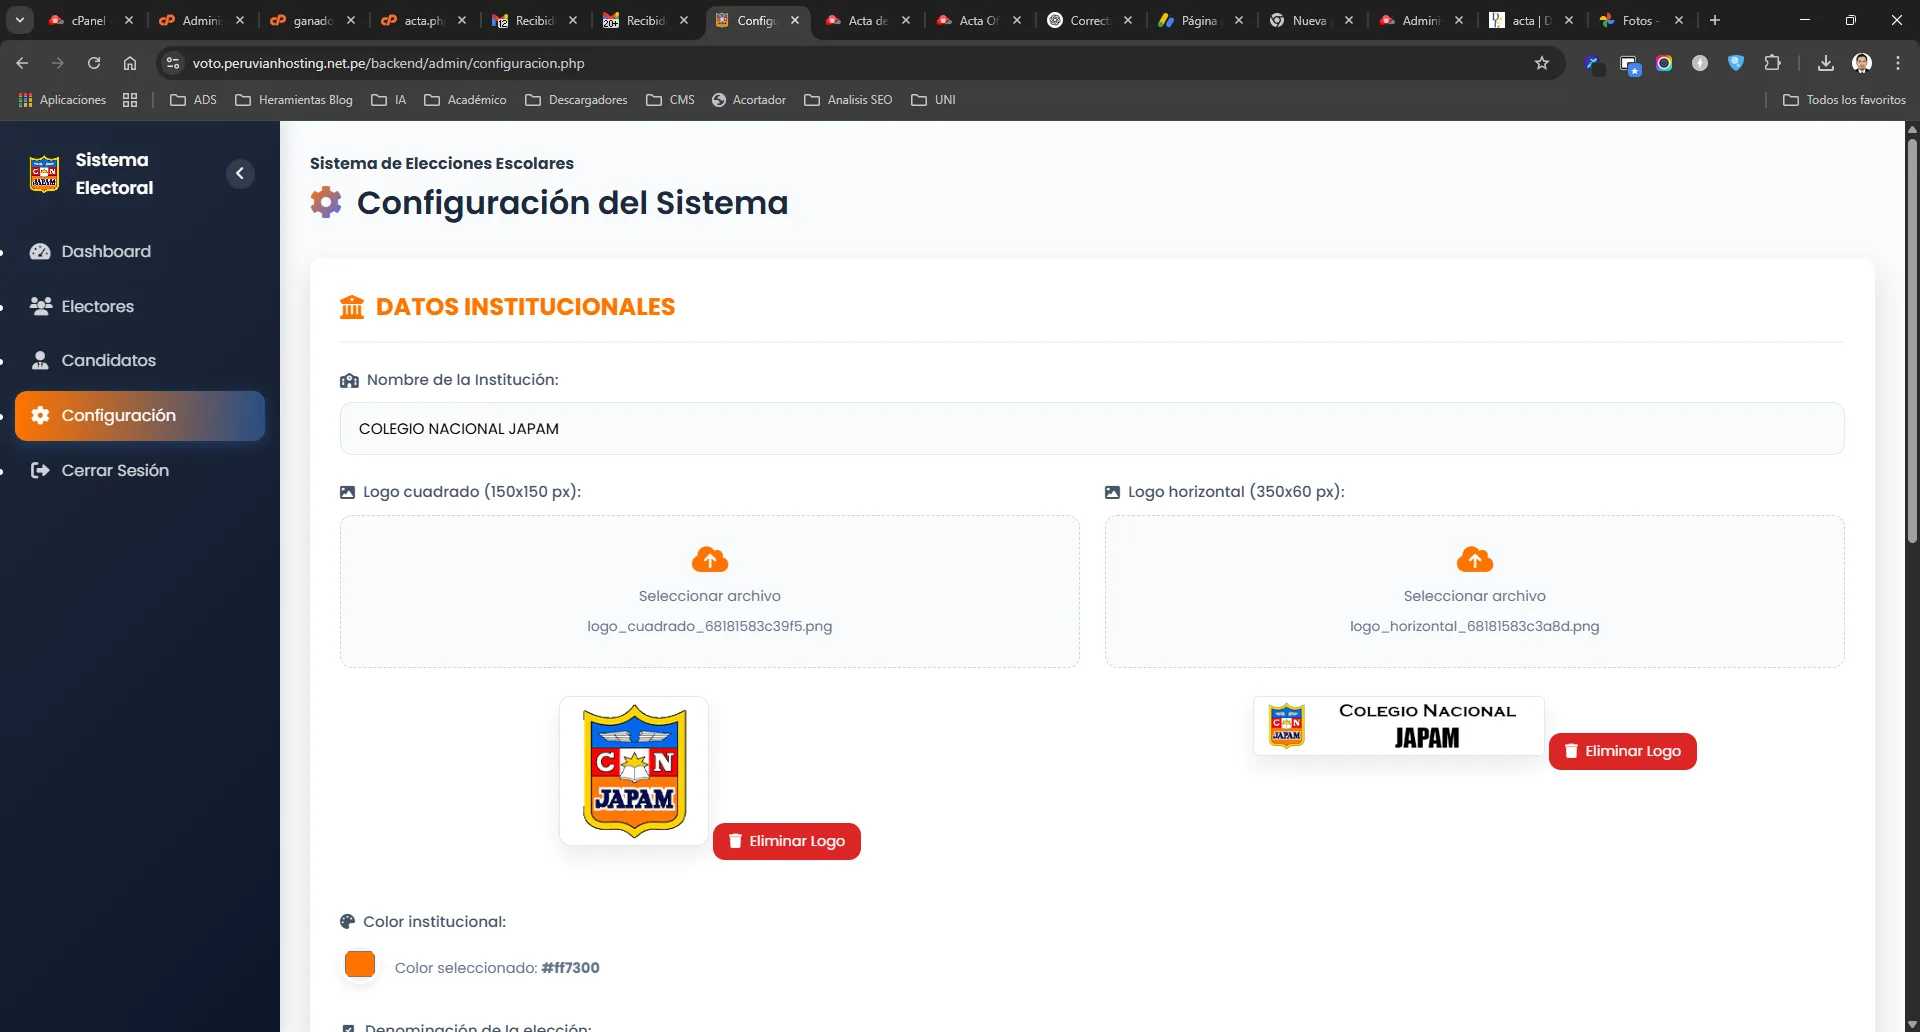Viewport: 1920px width, 1032px height.
Task: Go back in the browser
Action: point(22,63)
